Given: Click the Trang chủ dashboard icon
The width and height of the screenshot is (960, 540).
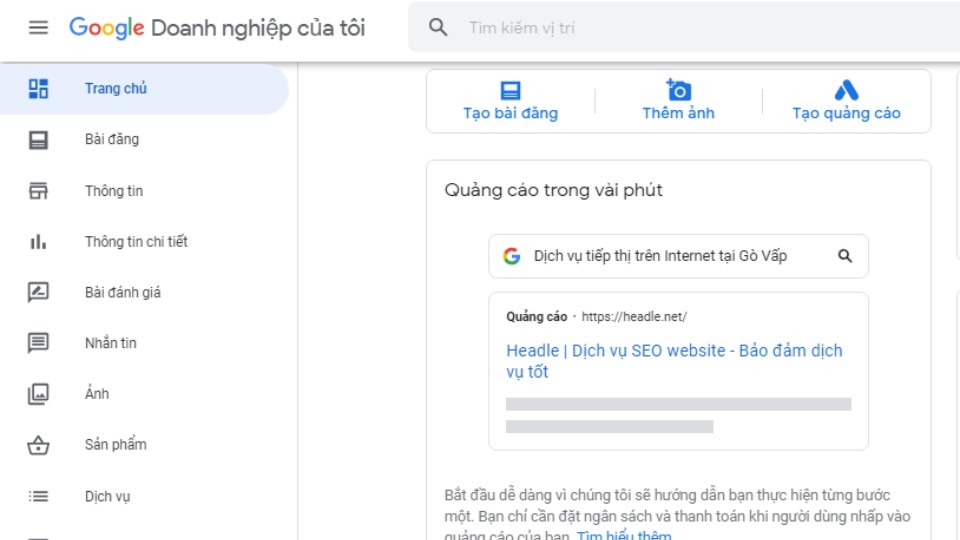Looking at the screenshot, I should point(38,88).
